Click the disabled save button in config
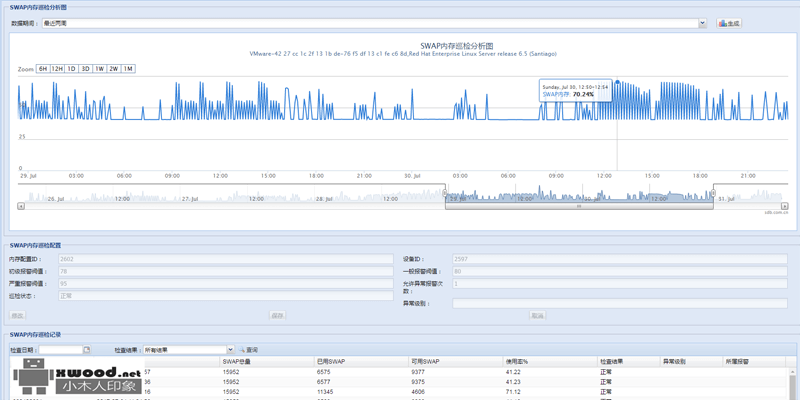The image size is (800, 400). tap(278, 315)
